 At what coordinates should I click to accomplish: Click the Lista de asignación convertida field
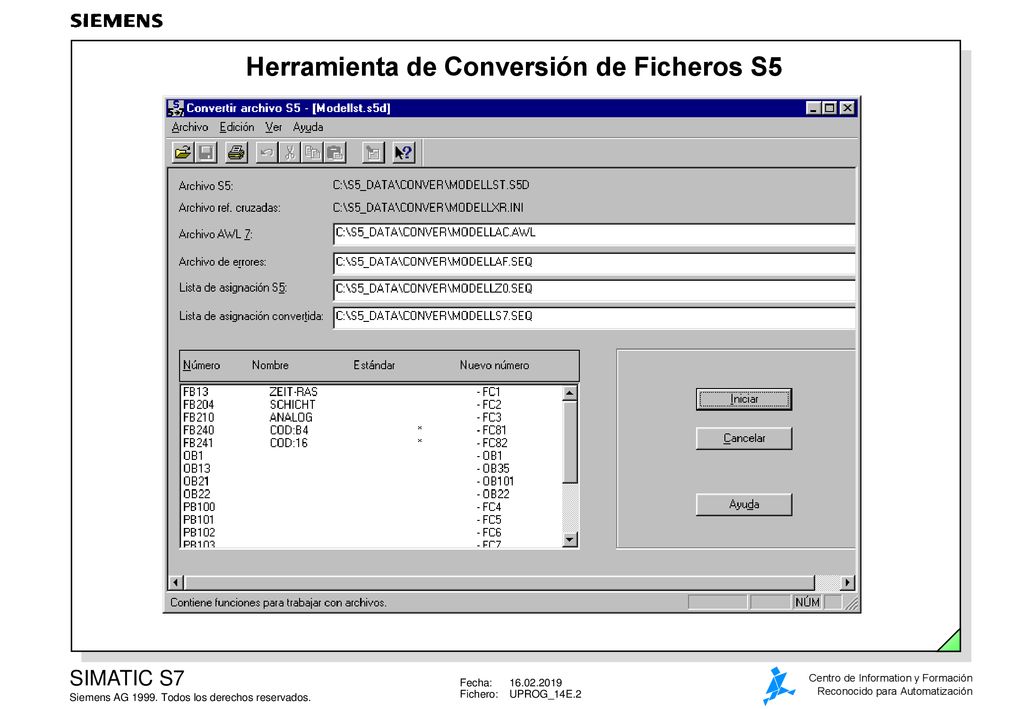(594, 317)
